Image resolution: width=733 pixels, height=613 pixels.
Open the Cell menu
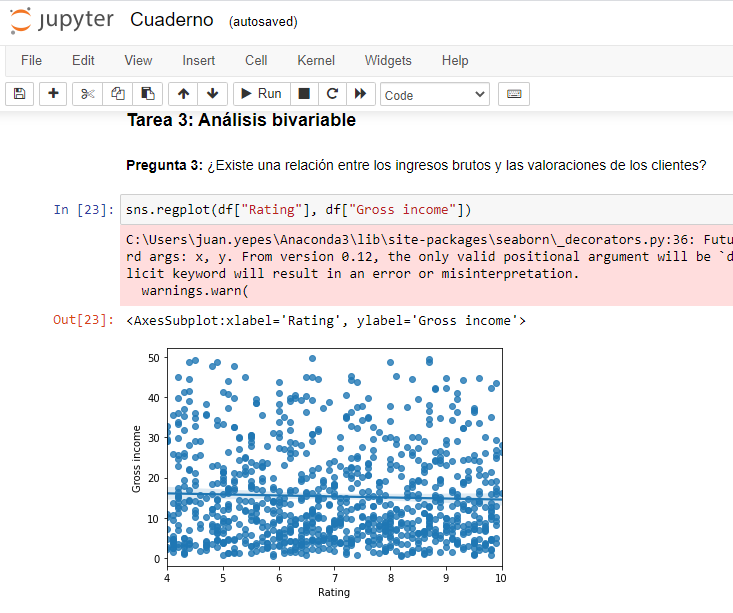pyautogui.click(x=256, y=61)
